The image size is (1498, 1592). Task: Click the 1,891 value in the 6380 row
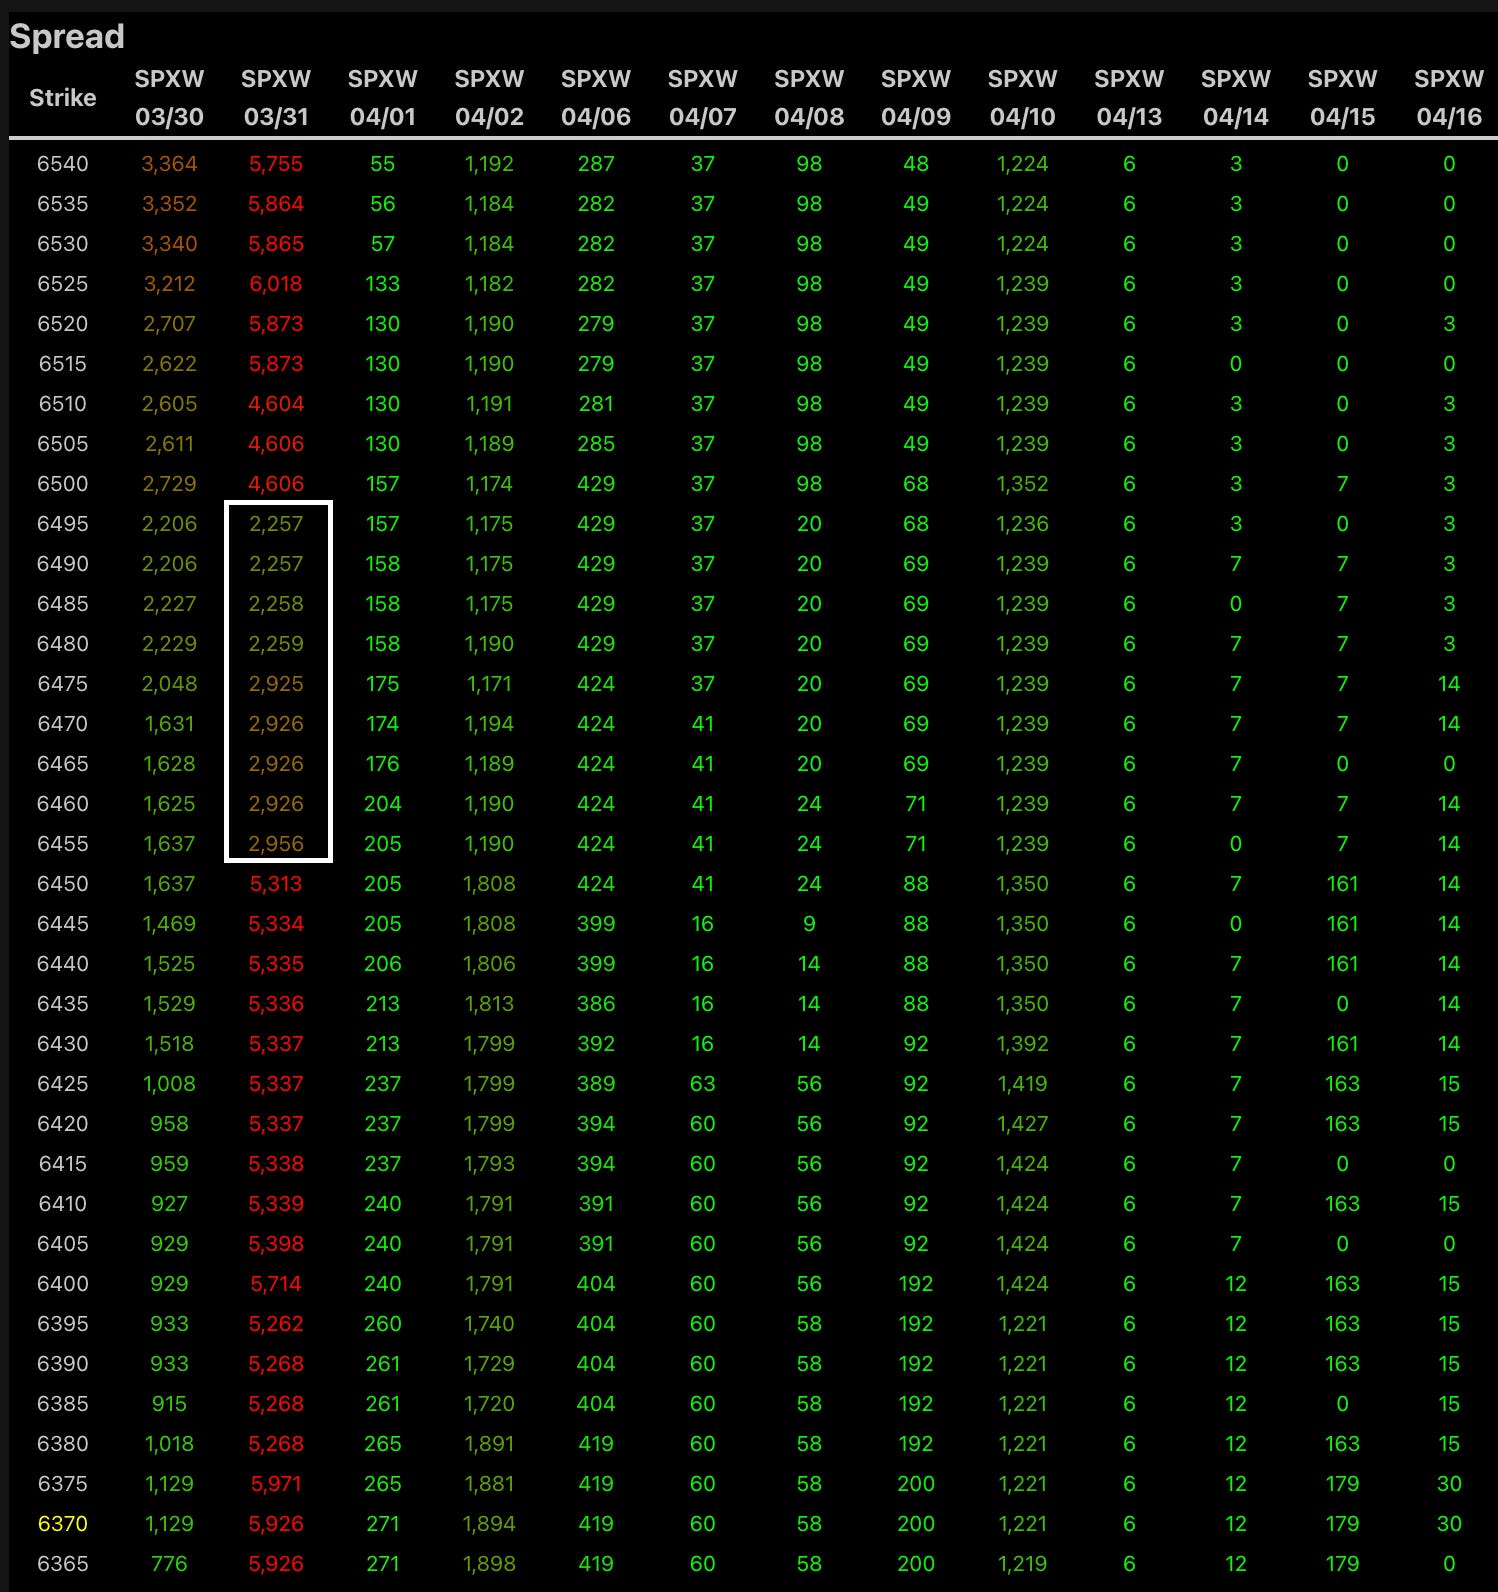point(489,1444)
